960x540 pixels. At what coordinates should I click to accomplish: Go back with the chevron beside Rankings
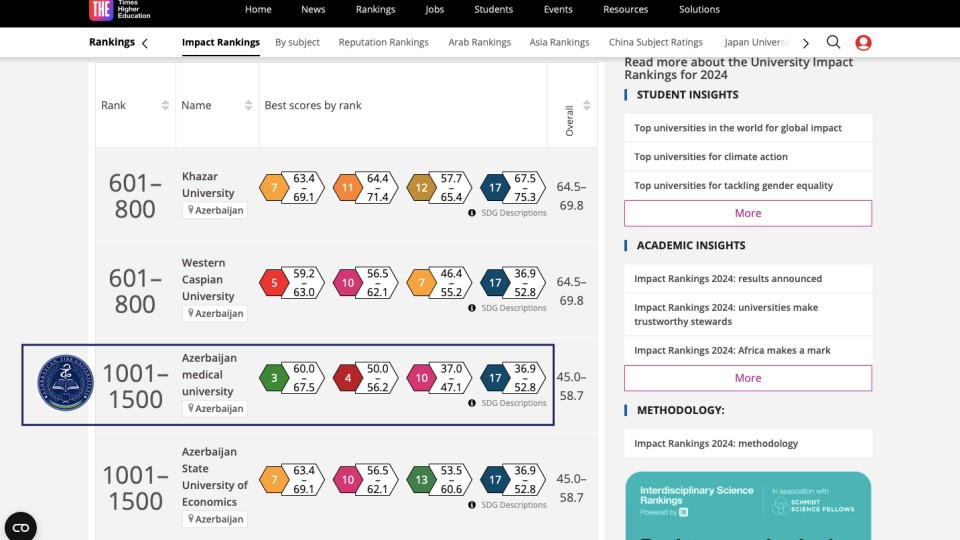[145, 43]
